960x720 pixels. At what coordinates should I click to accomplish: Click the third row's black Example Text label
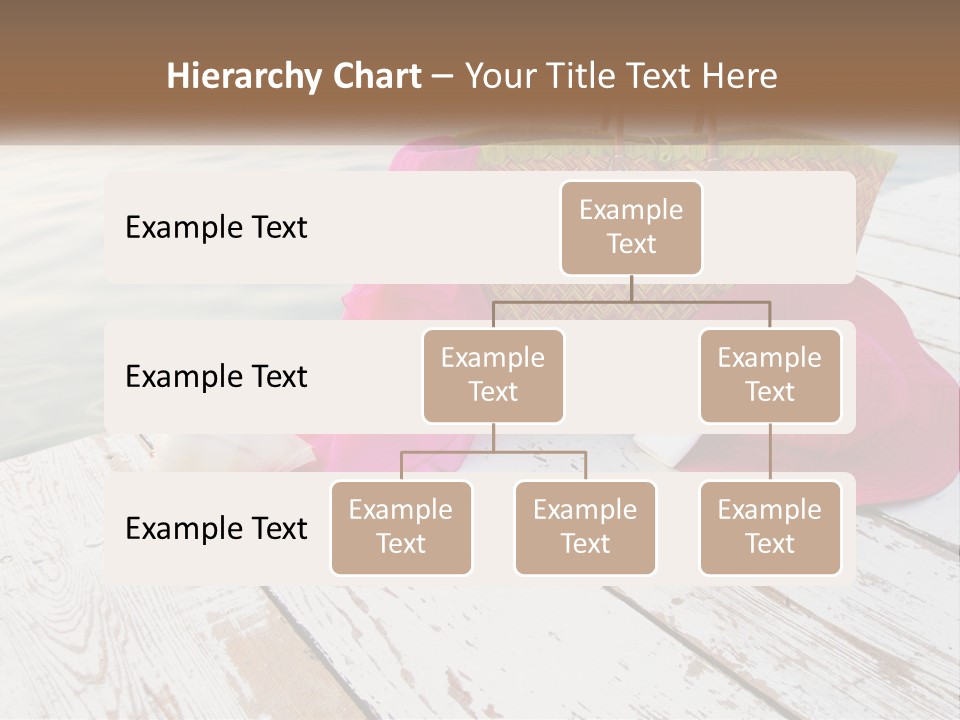(216, 528)
